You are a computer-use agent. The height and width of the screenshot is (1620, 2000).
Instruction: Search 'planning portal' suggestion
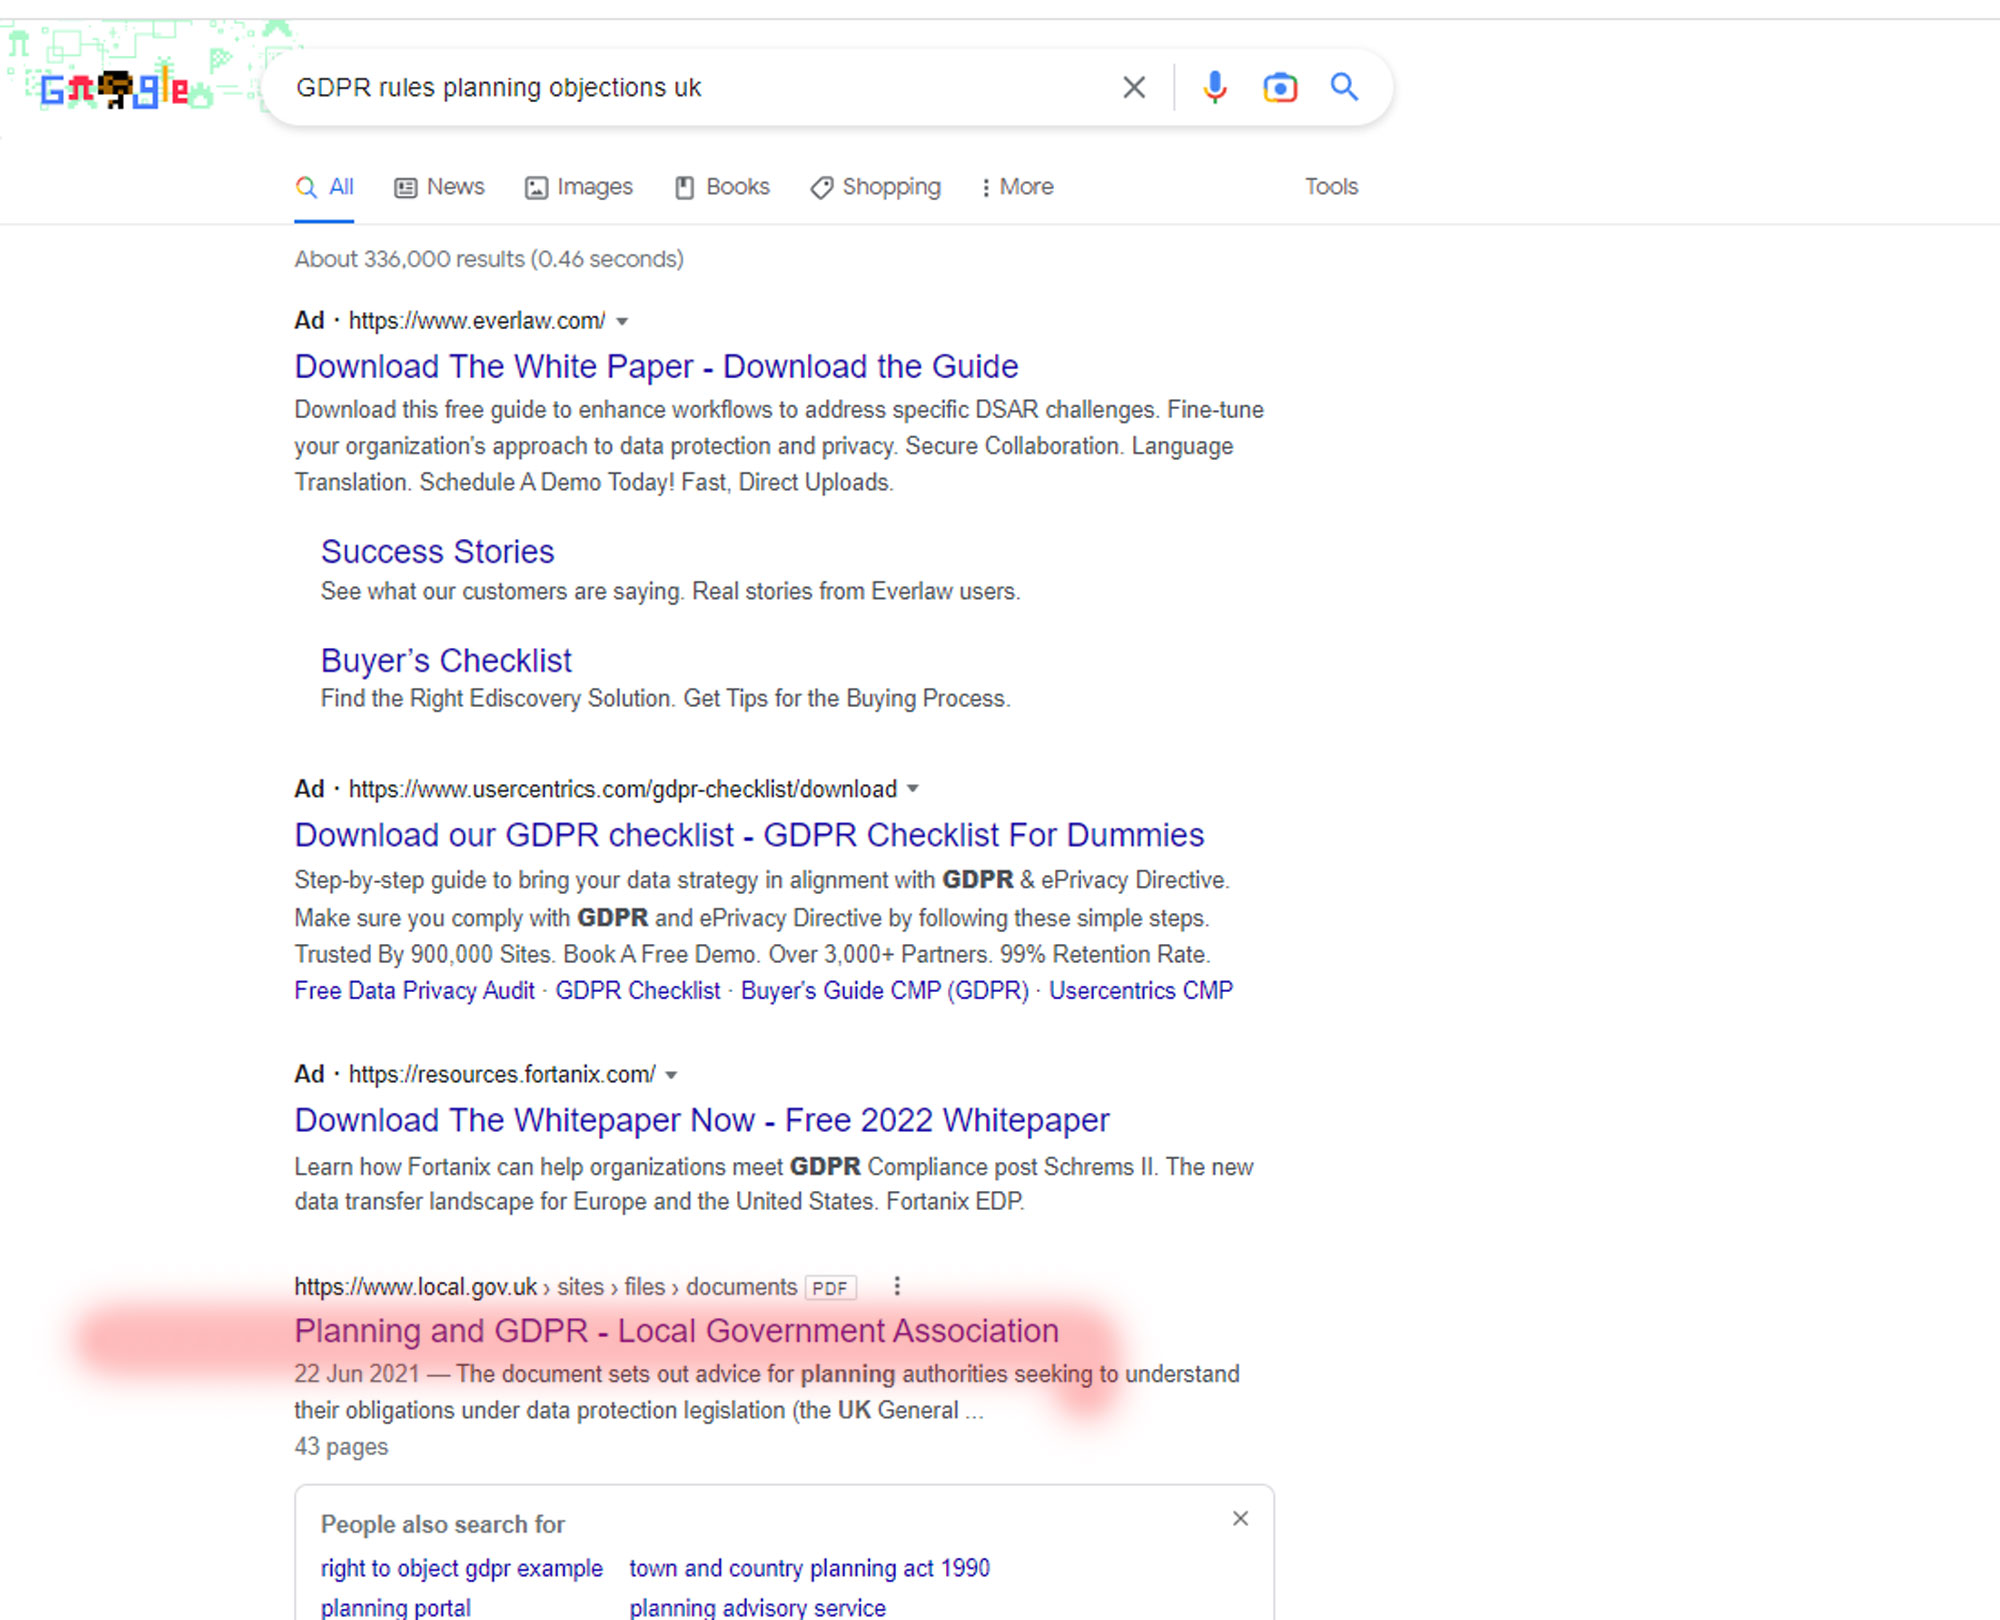pyautogui.click(x=396, y=1607)
